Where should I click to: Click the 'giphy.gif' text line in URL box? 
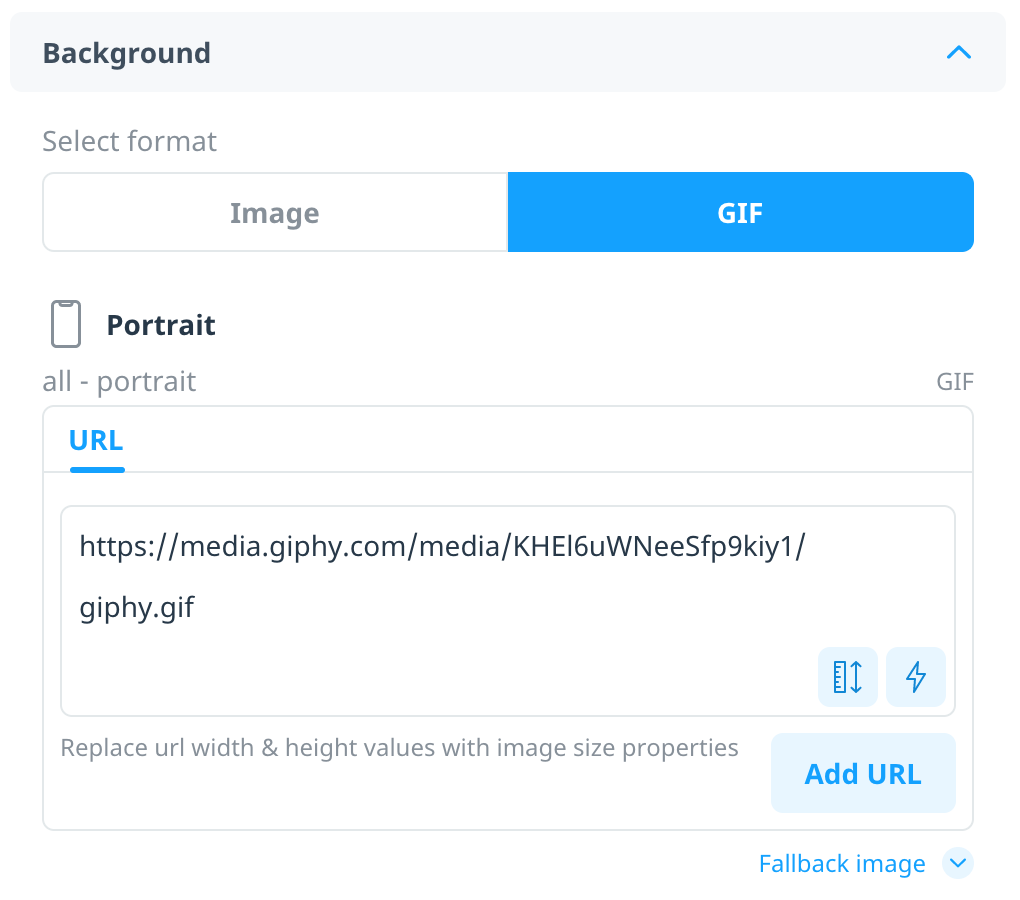(x=137, y=608)
